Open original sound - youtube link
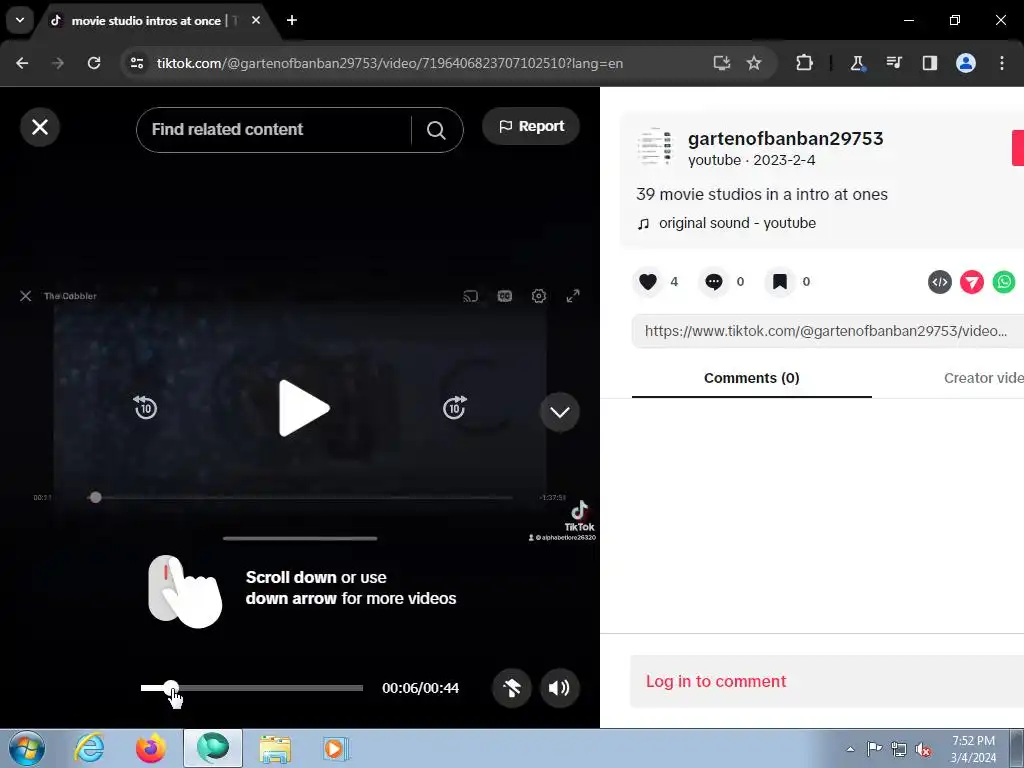The image size is (1024, 768). tap(737, 223)
